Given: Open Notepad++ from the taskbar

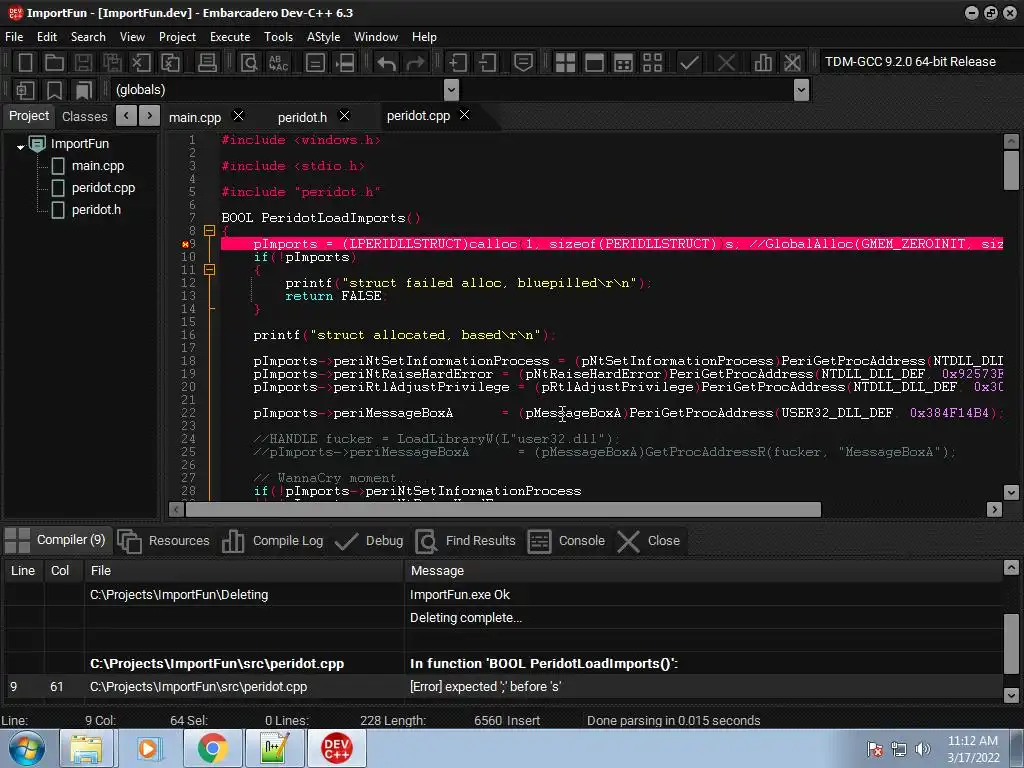Looking at the screenshot, I should click(x=274, y=748).
